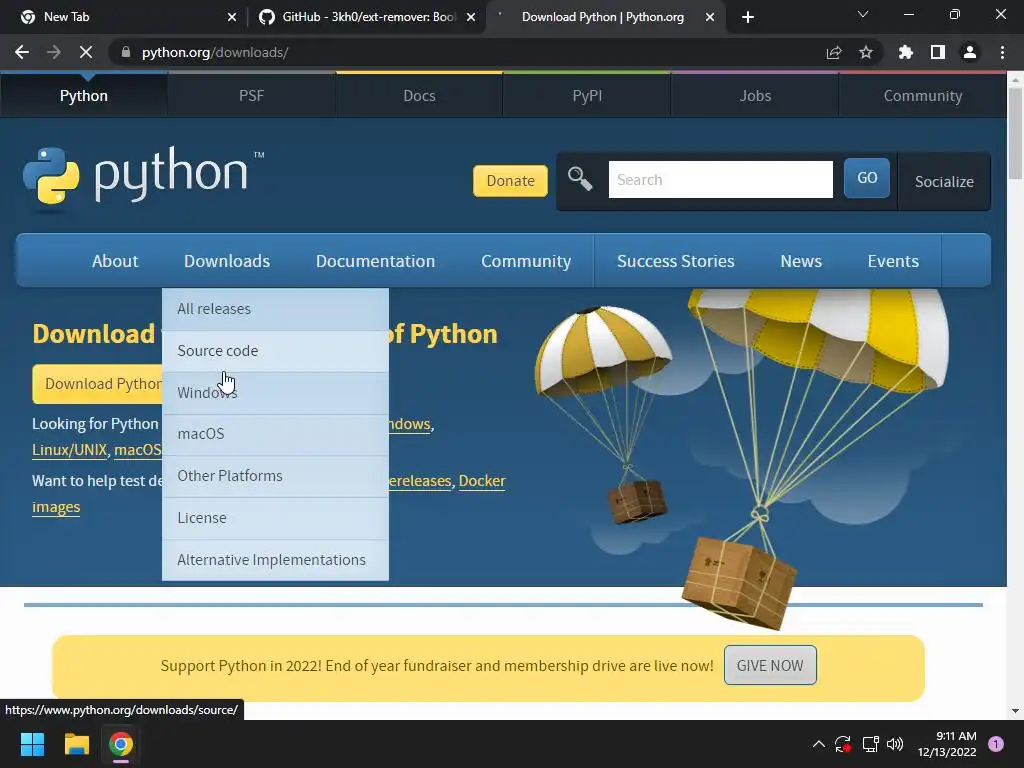Open the Success Stories nav menu

point(675,261)
